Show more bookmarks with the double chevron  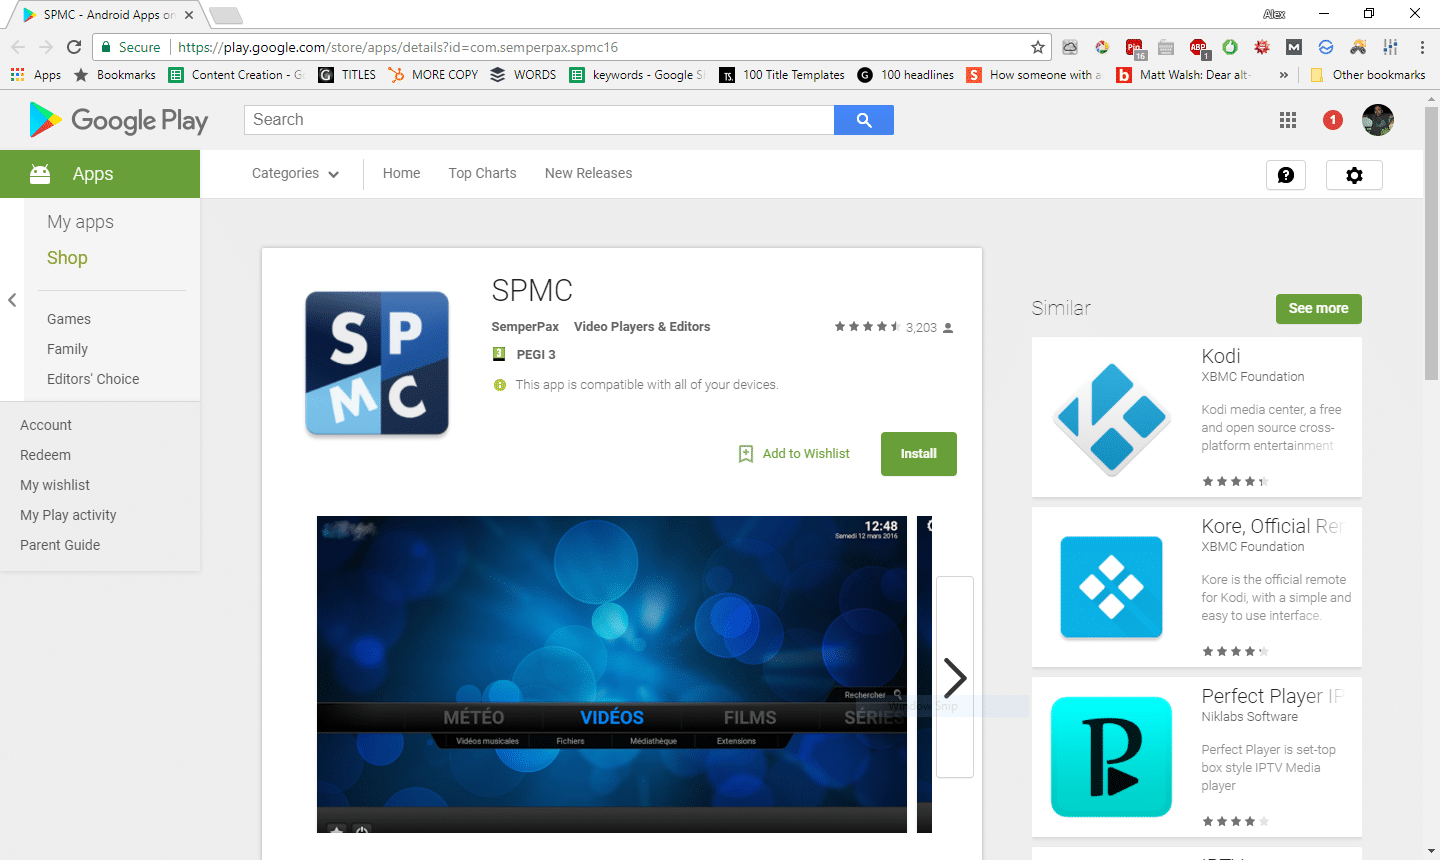coord(1283,75)
